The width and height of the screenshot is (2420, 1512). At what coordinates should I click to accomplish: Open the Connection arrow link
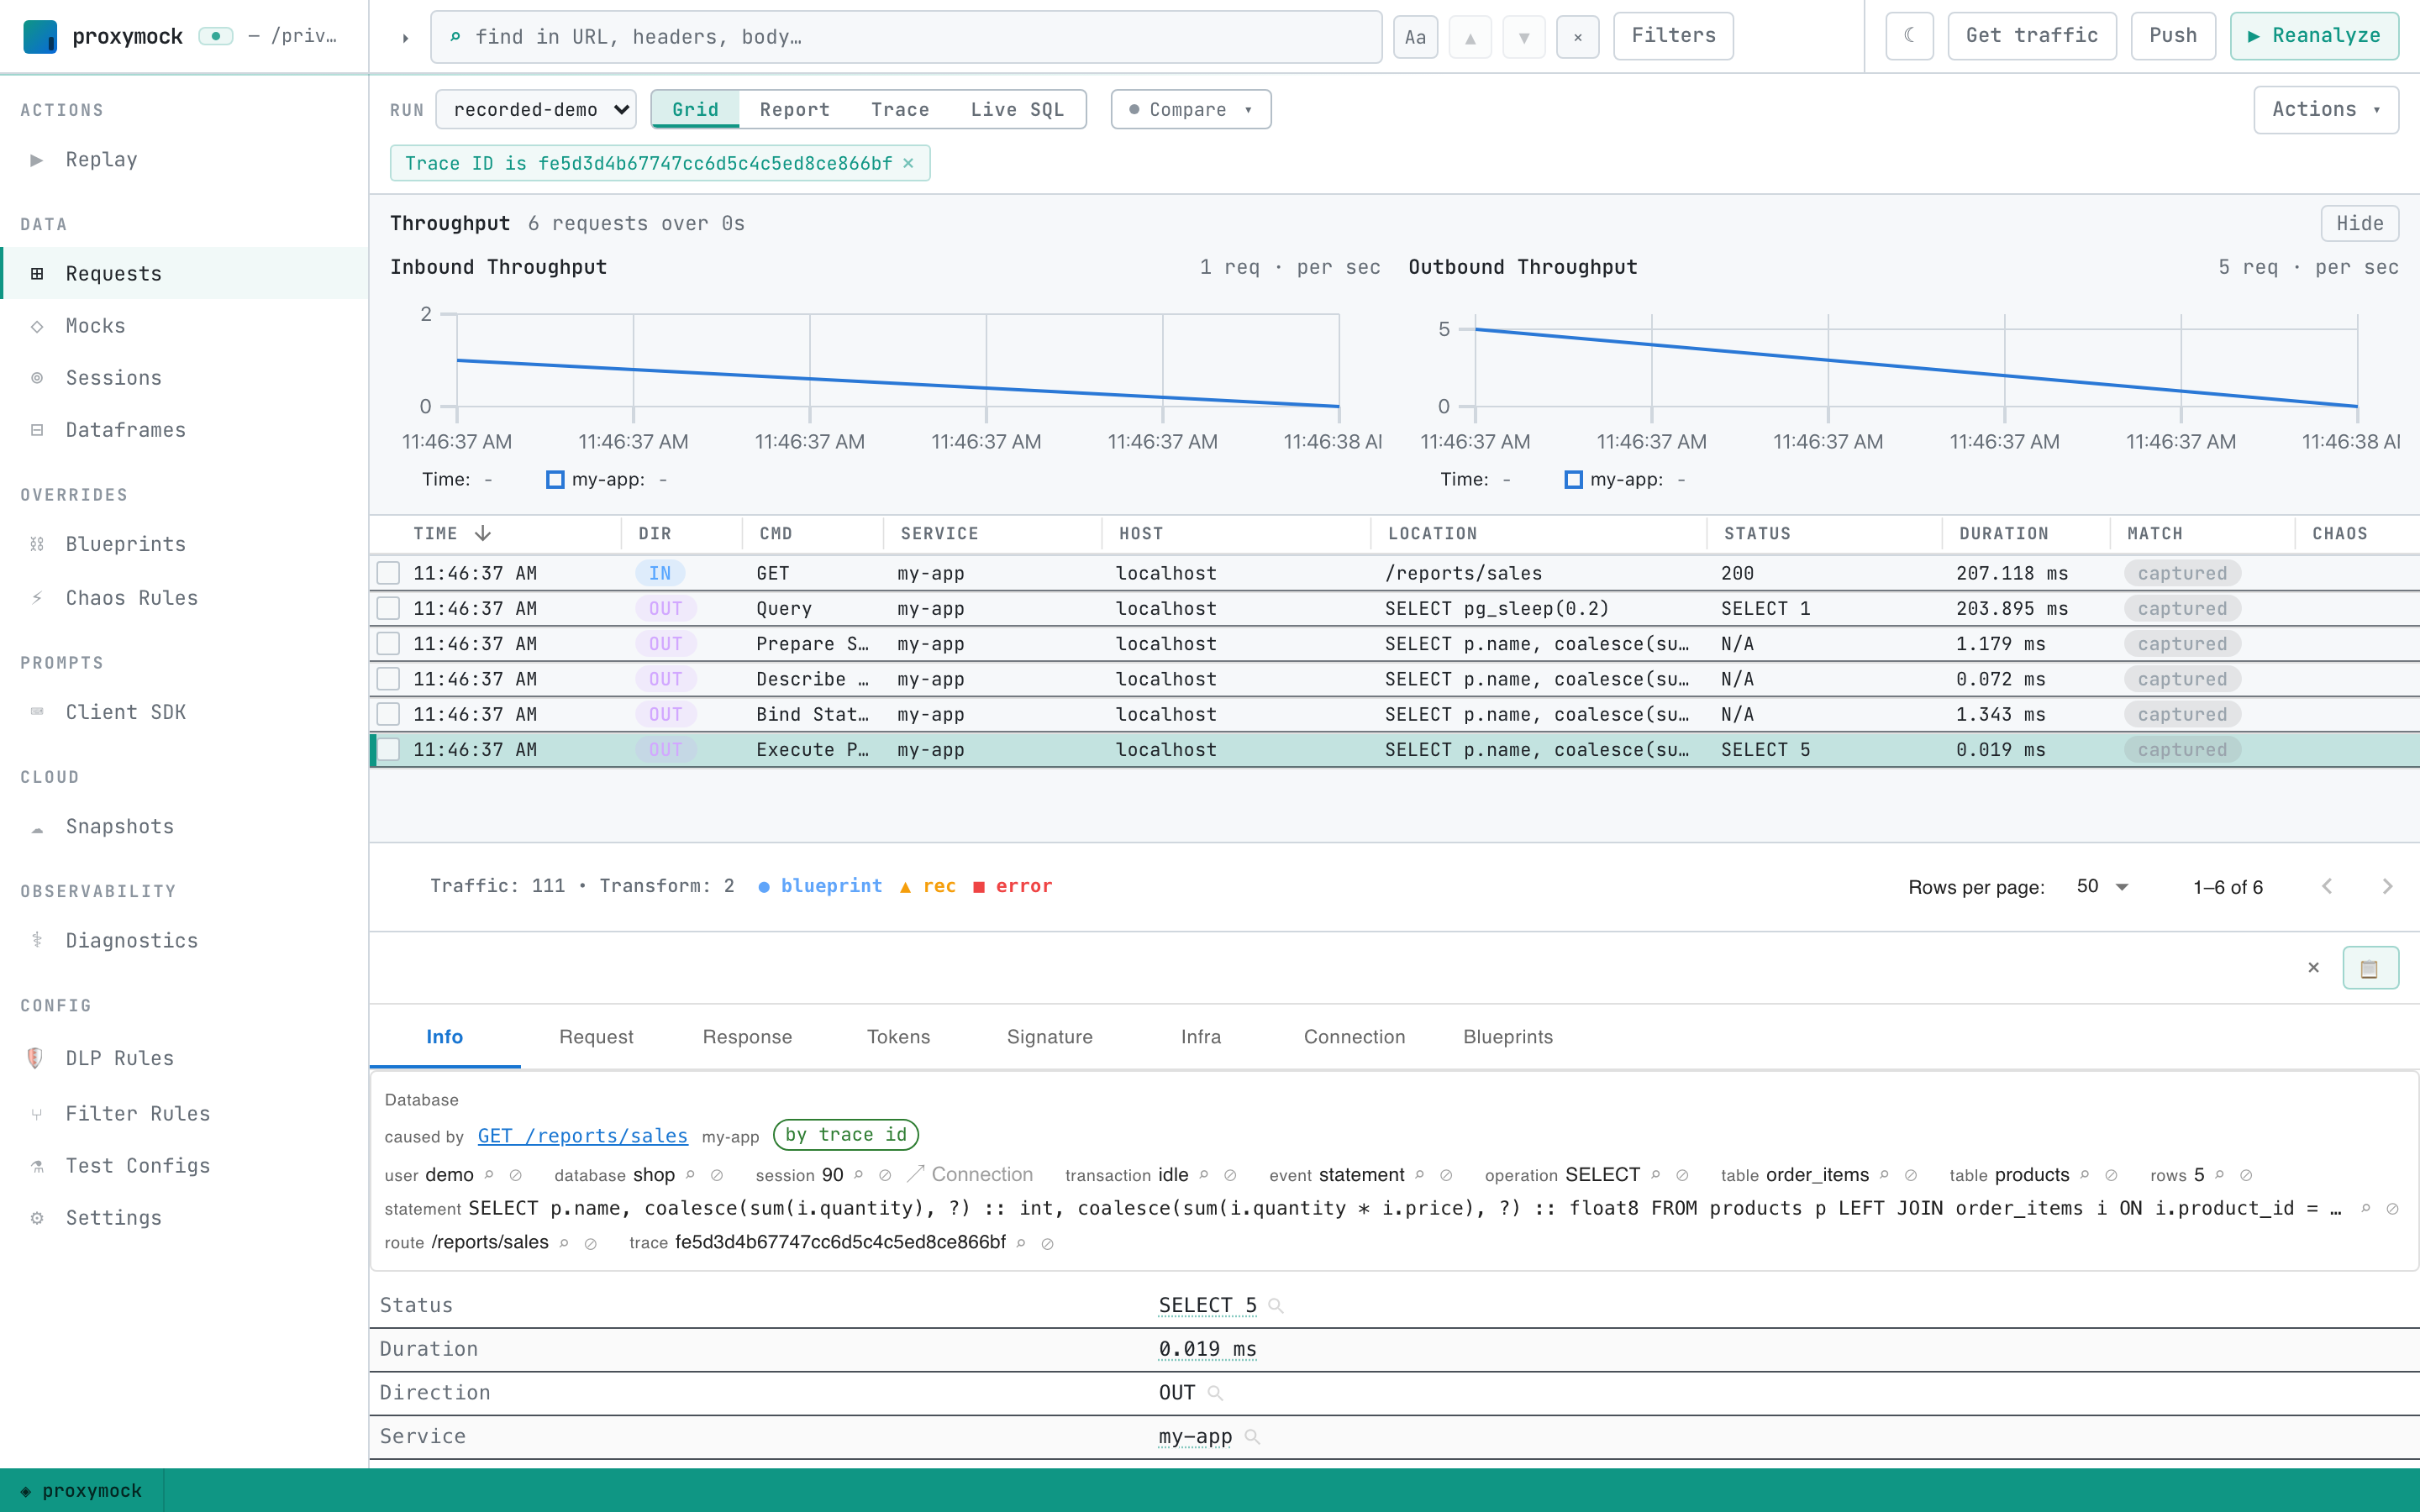pyautogui.click(x=970, y=1174)
